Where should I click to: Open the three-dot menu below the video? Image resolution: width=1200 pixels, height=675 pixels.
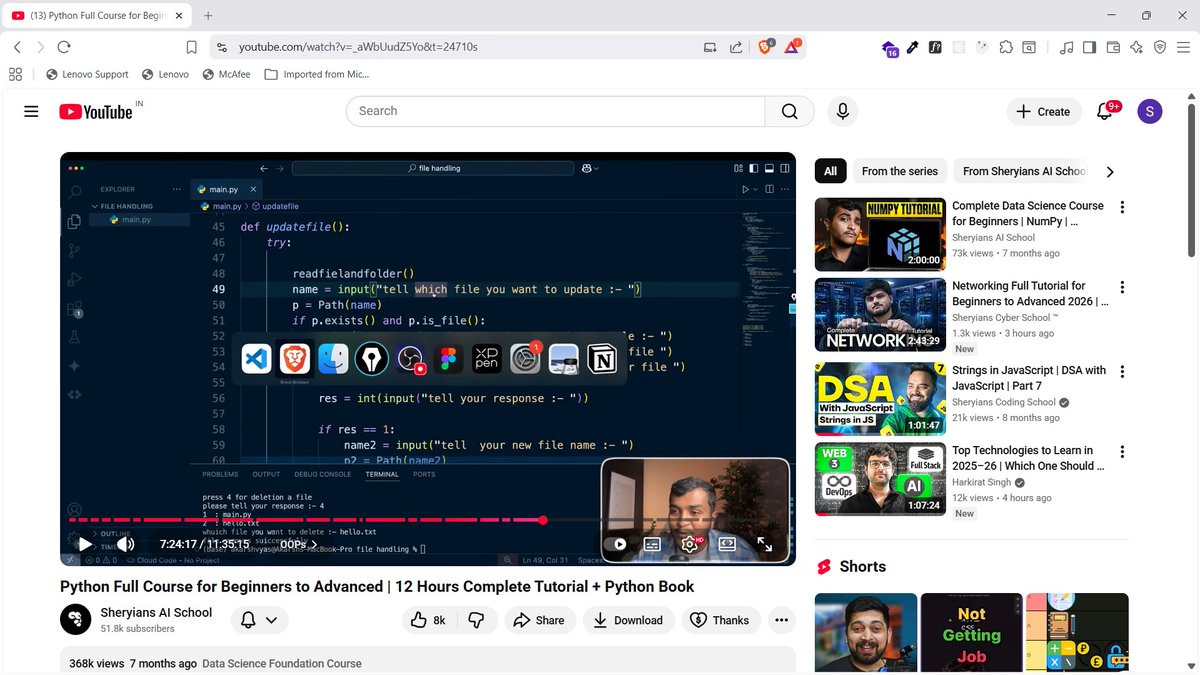pos(781,620)
